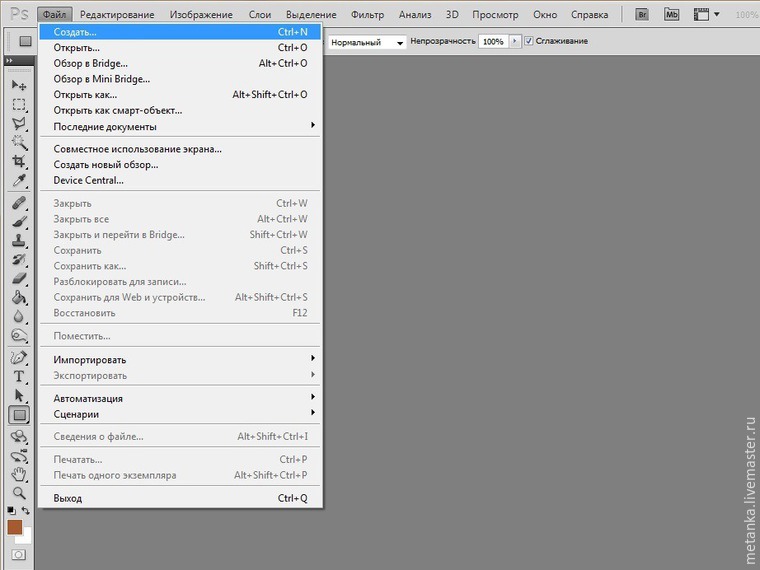Pick the Eyedropper tool
The width and height of the screenshot is (760, 570).
click(x=18, y=180)
